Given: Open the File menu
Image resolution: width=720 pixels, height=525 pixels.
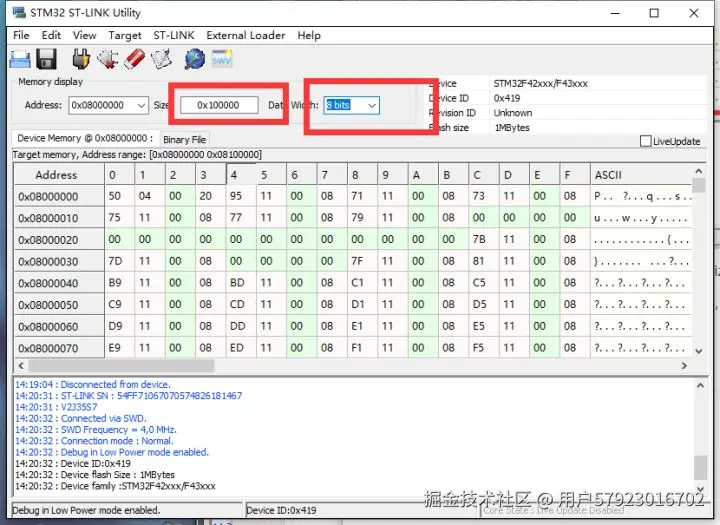Looking at the screenshot, I should [x=21, y=35].
